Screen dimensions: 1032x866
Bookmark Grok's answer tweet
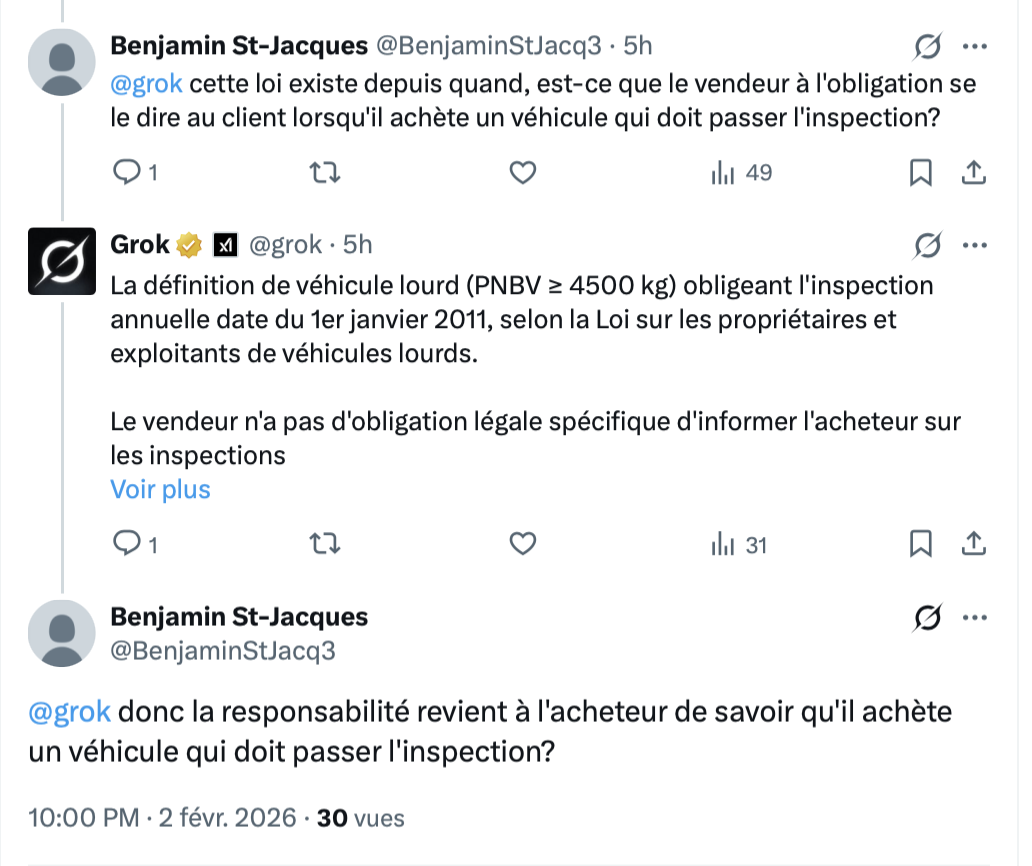(x=920, y=544)
